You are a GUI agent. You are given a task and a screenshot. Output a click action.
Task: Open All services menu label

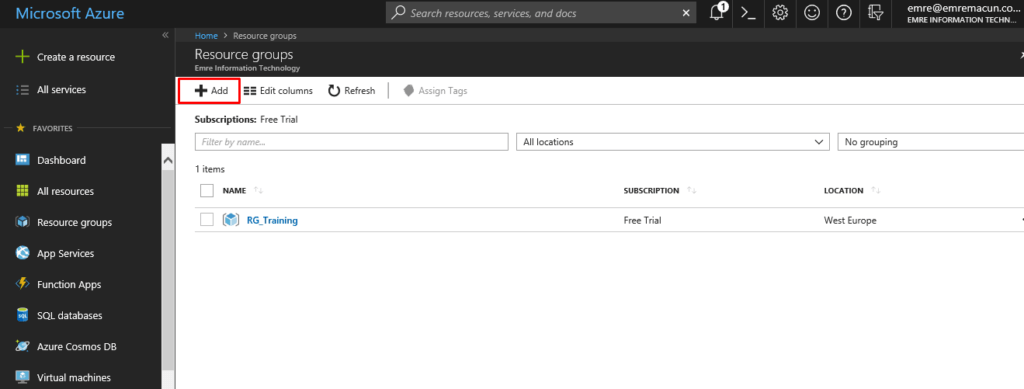[61, 90]
